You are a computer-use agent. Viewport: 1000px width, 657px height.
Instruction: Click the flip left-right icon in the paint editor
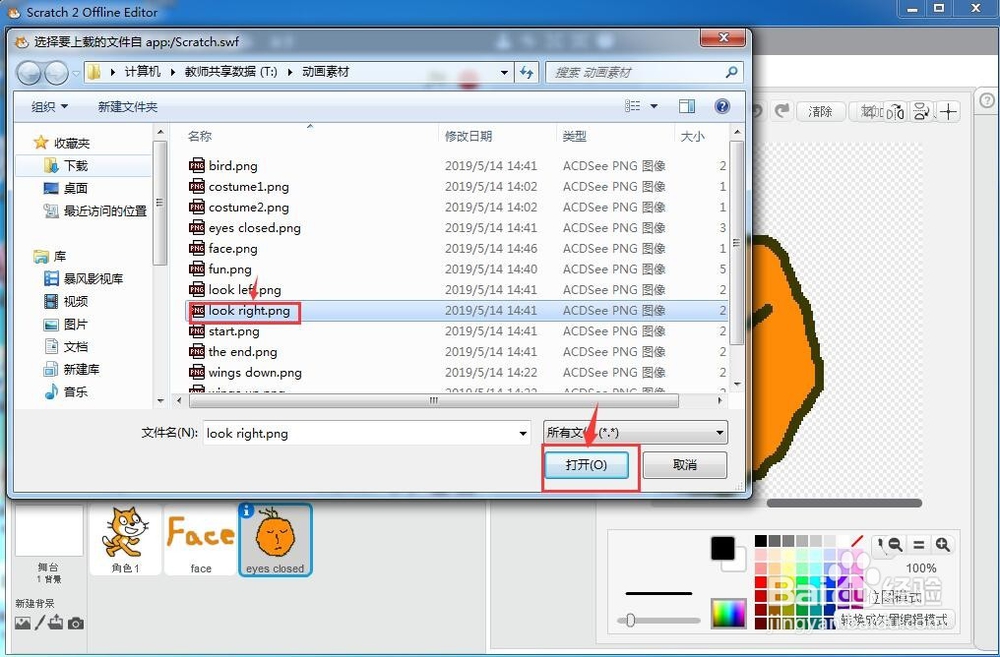[896, 112]
